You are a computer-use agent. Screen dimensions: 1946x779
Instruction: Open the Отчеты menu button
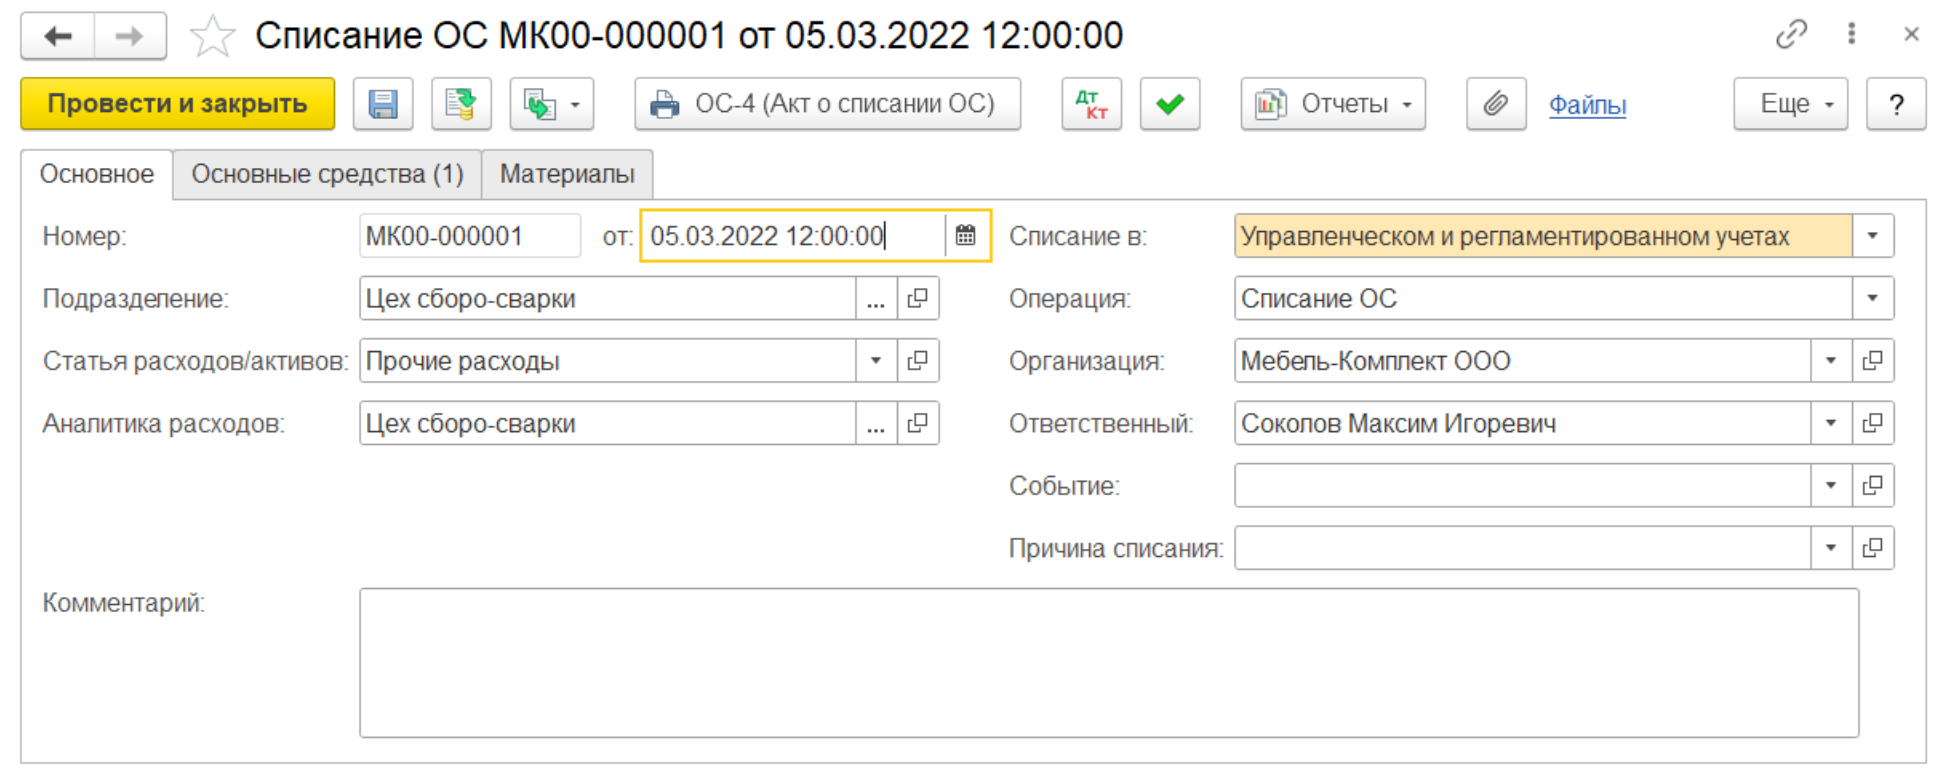click(x=1333, y=104)
